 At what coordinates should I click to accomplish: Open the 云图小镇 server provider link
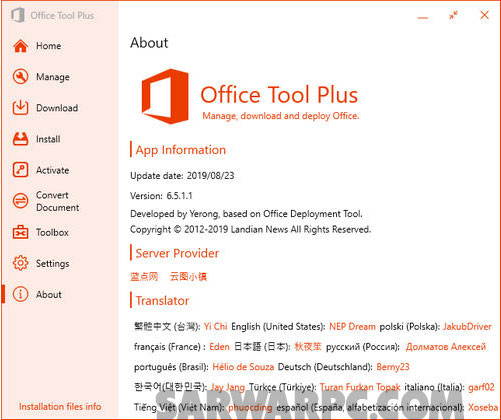coord(188,276)
